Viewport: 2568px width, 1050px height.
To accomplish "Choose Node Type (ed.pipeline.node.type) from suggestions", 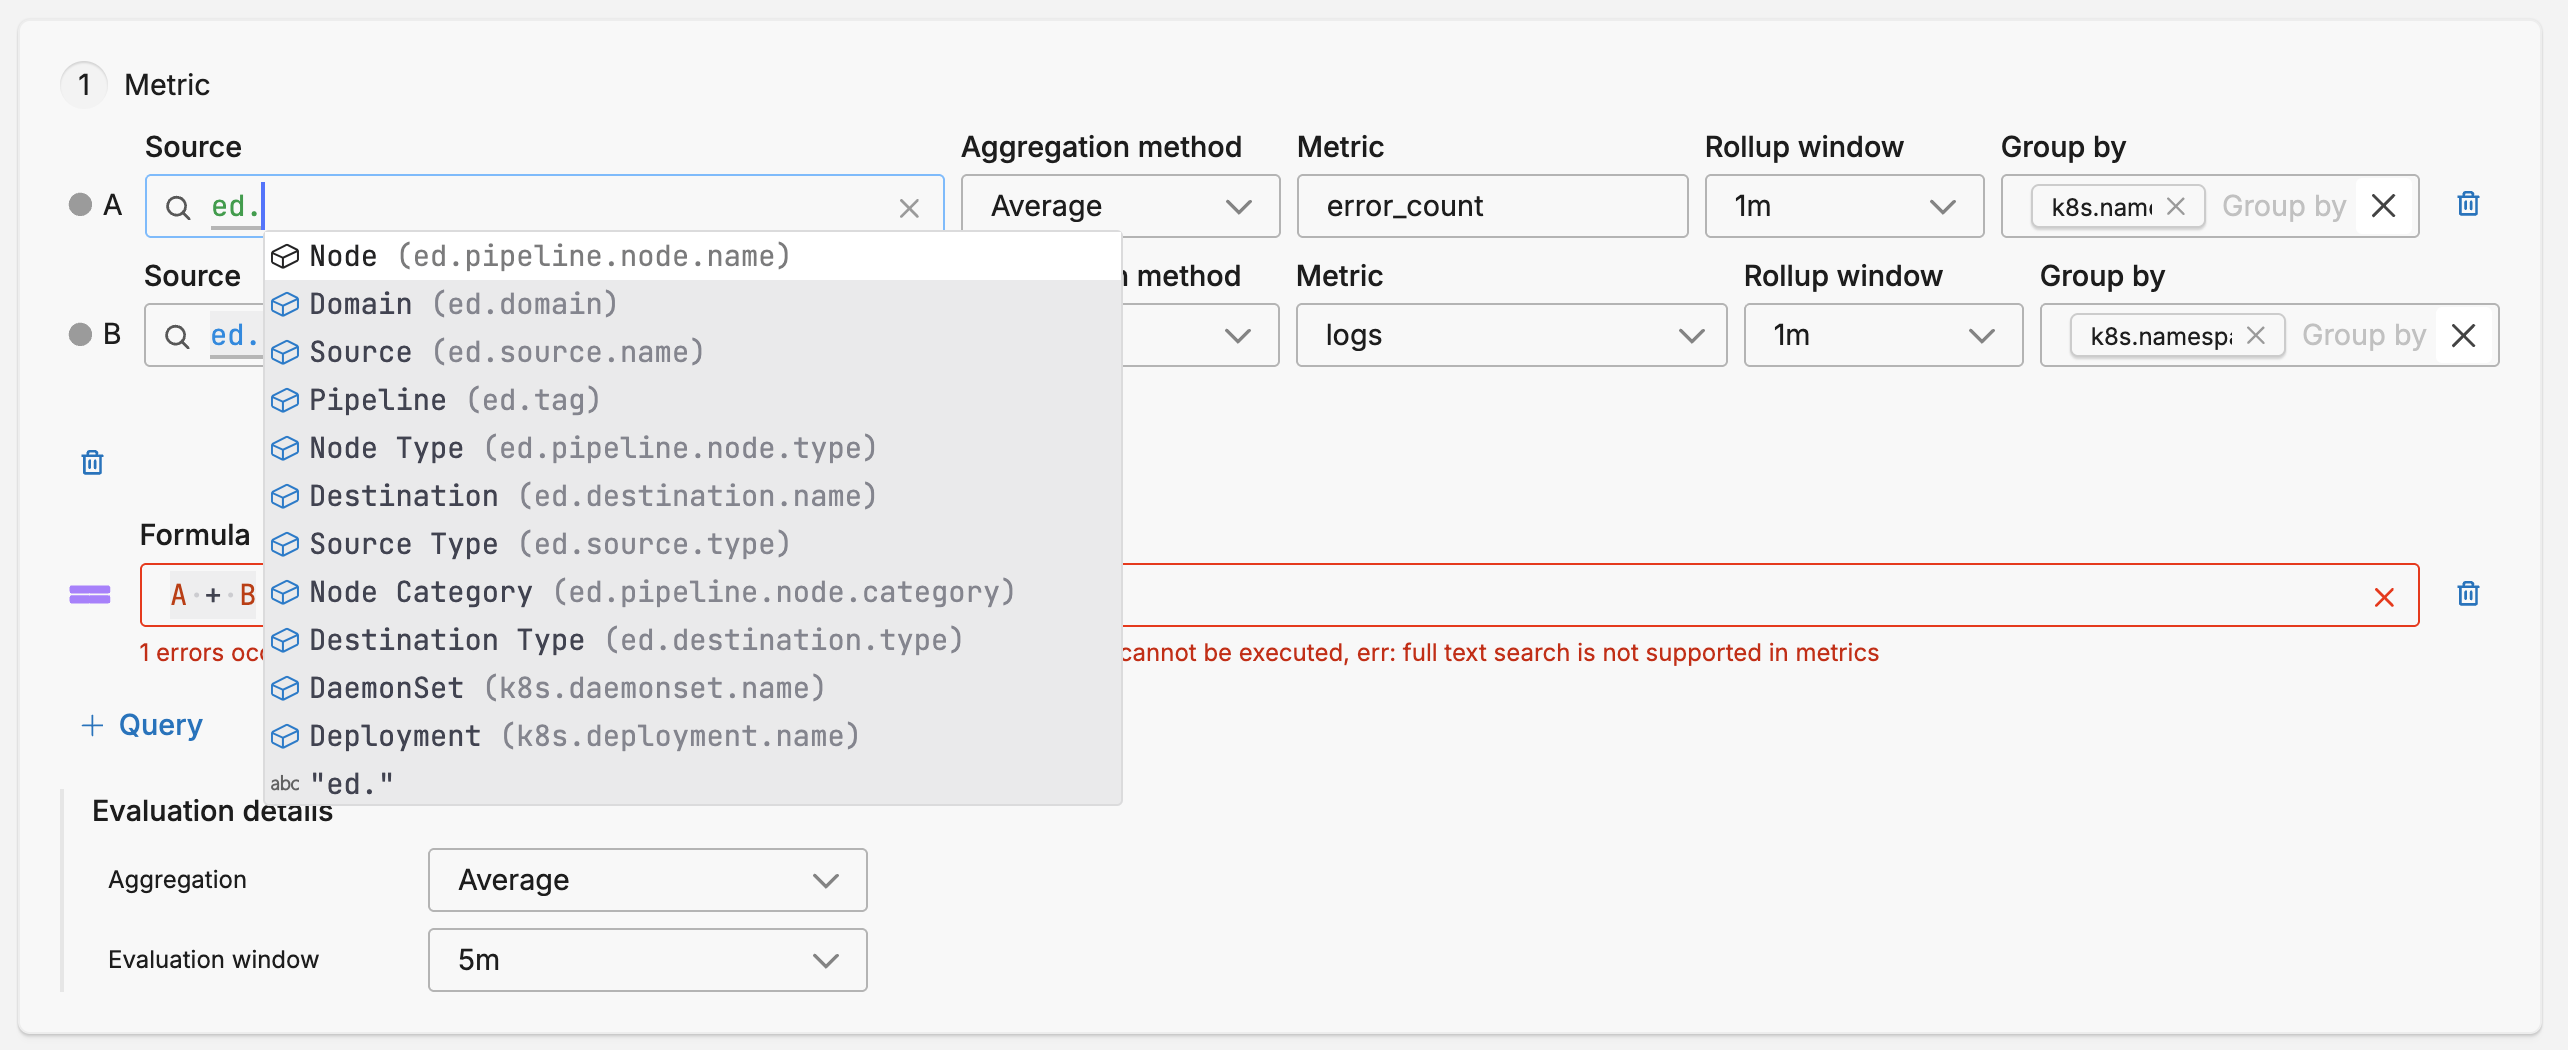I will [592, 448].
